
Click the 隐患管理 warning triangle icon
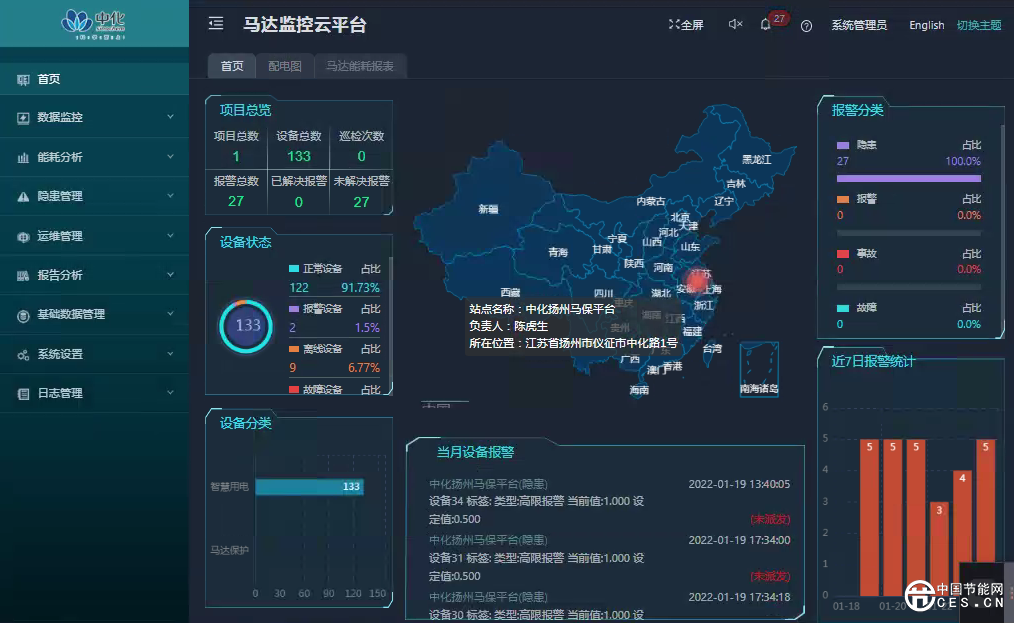coord(23,197)
